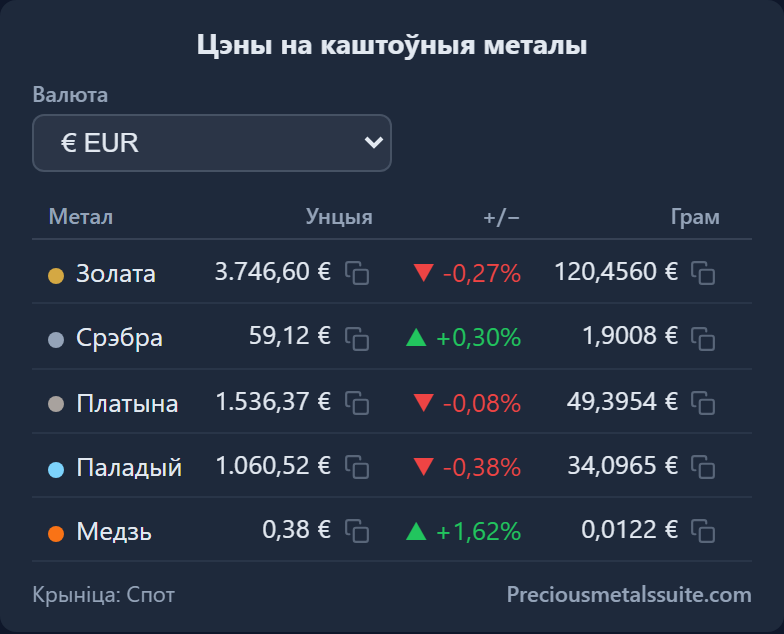Image resolution: width=784 pixels, height=634 pixels.
Task: Open the Preciousmetalssuite.com link
Action: coord(628,594)
